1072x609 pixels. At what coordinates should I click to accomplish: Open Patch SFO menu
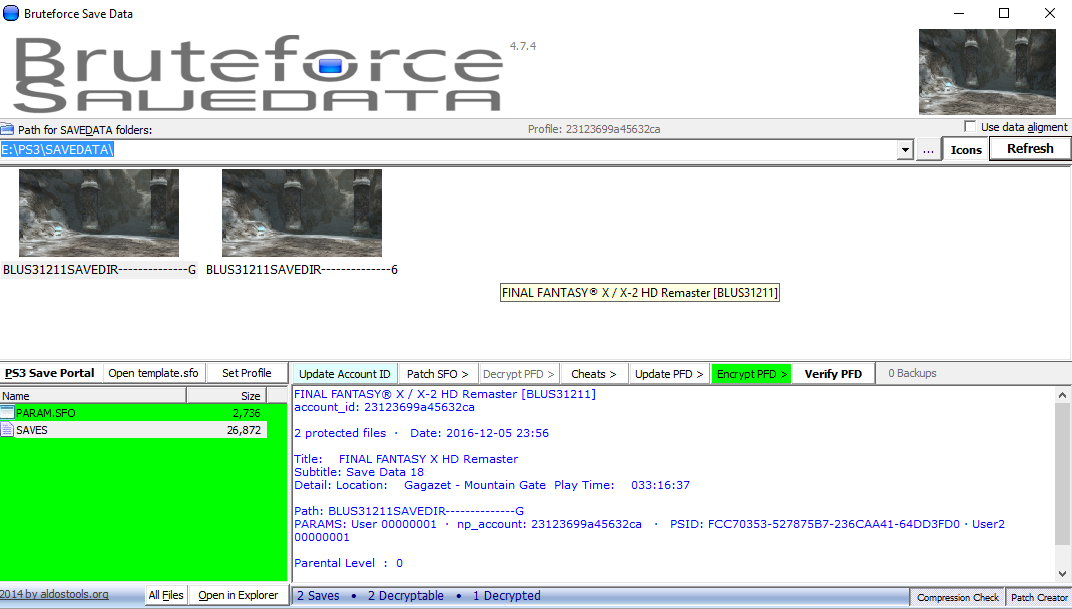[438, 374]
